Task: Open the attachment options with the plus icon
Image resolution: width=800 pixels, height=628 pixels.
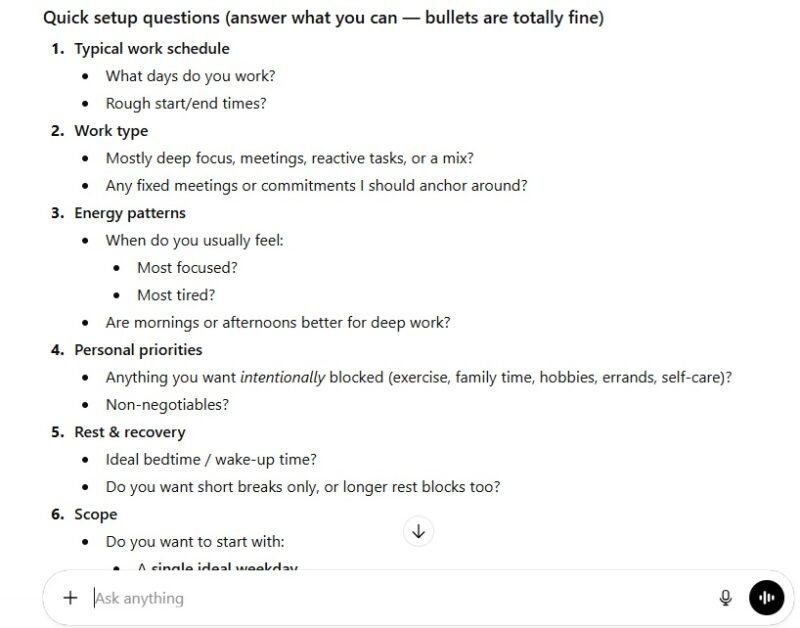Action: point(70,597)
